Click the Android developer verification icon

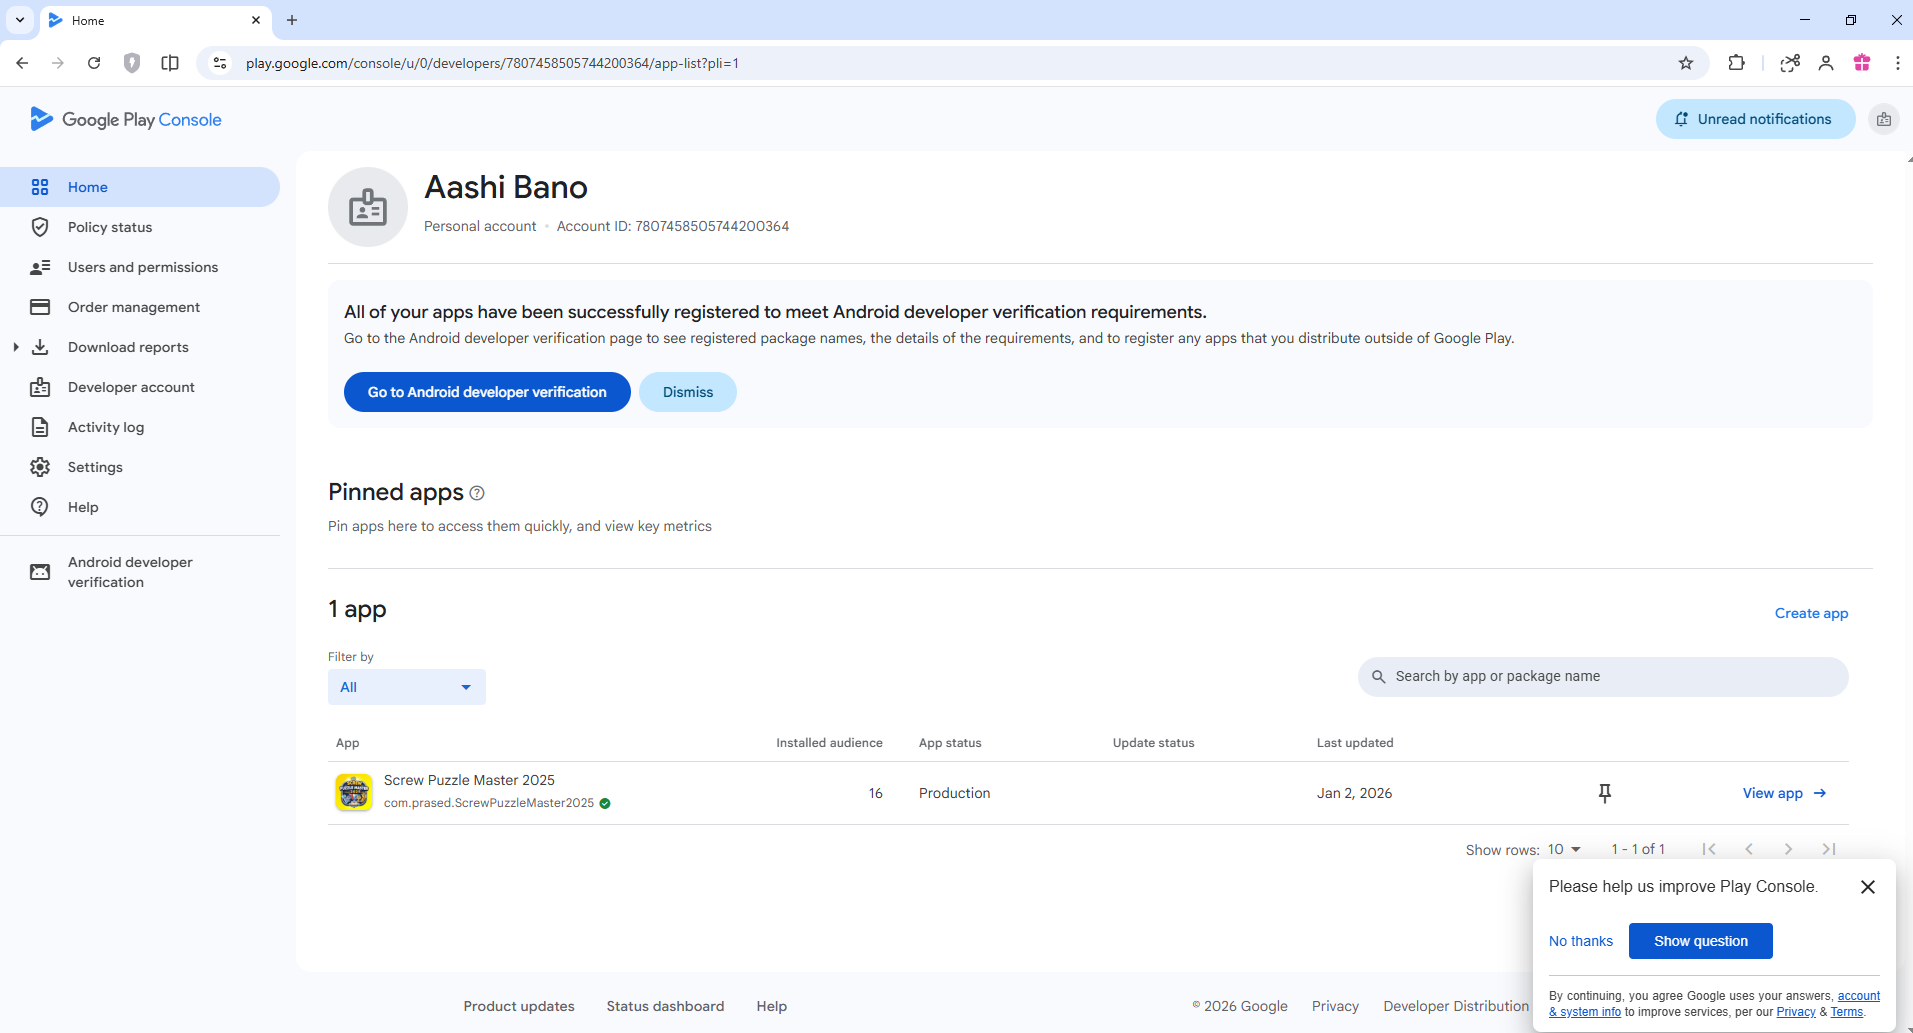40,572
